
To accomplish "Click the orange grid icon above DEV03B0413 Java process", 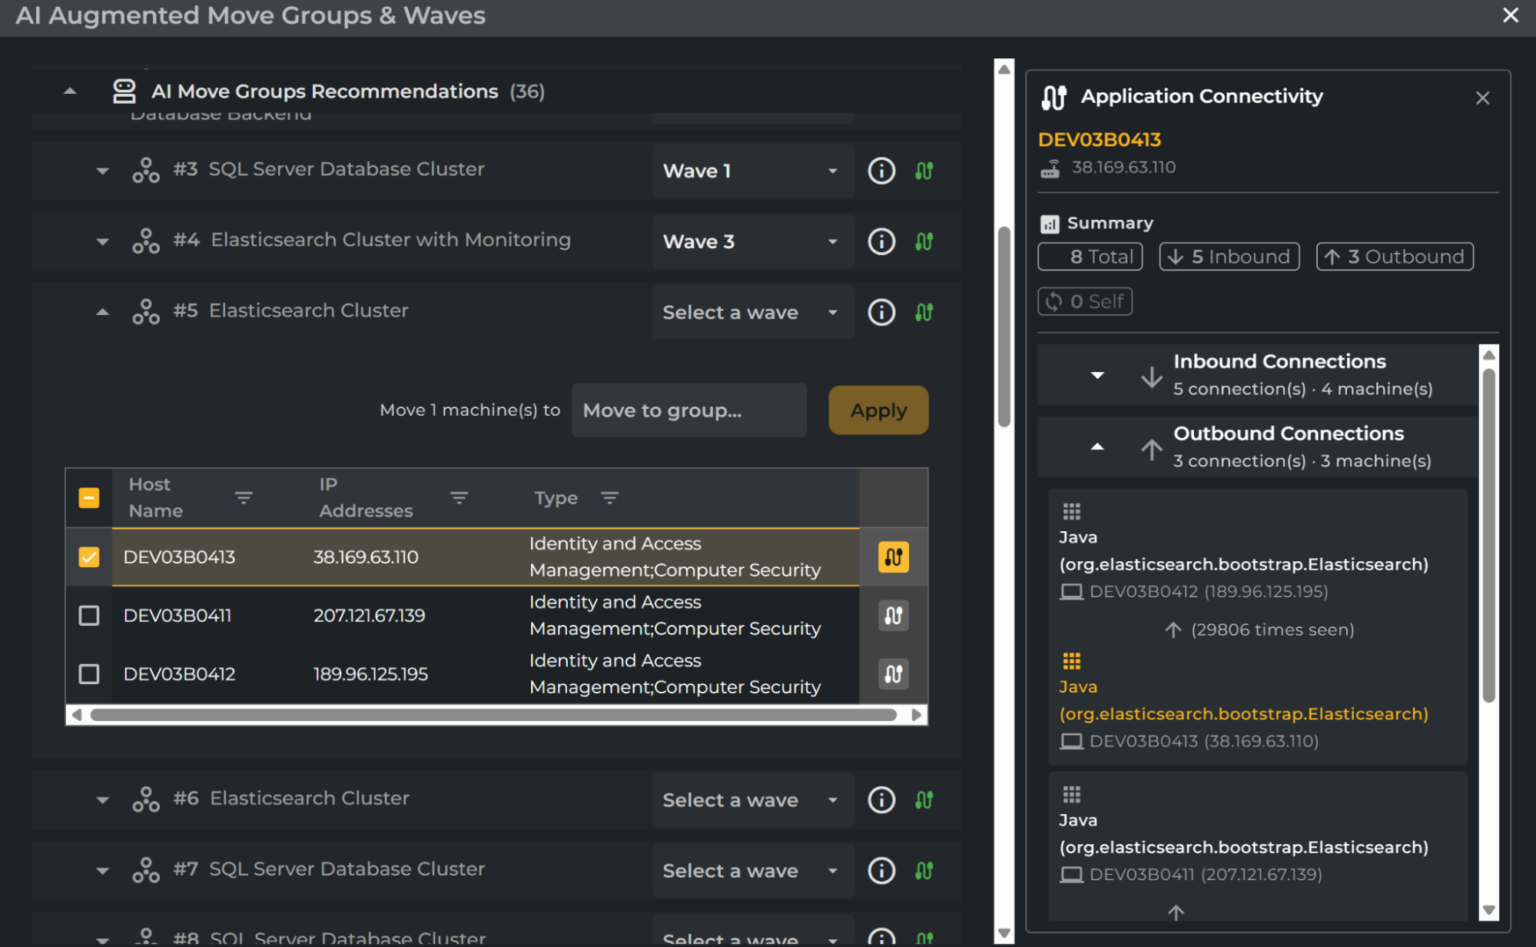I will coord(1072,661).
